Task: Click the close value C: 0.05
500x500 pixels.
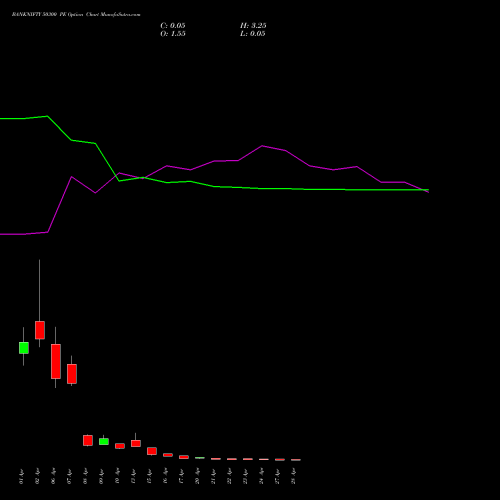Action: pos(173,26)
